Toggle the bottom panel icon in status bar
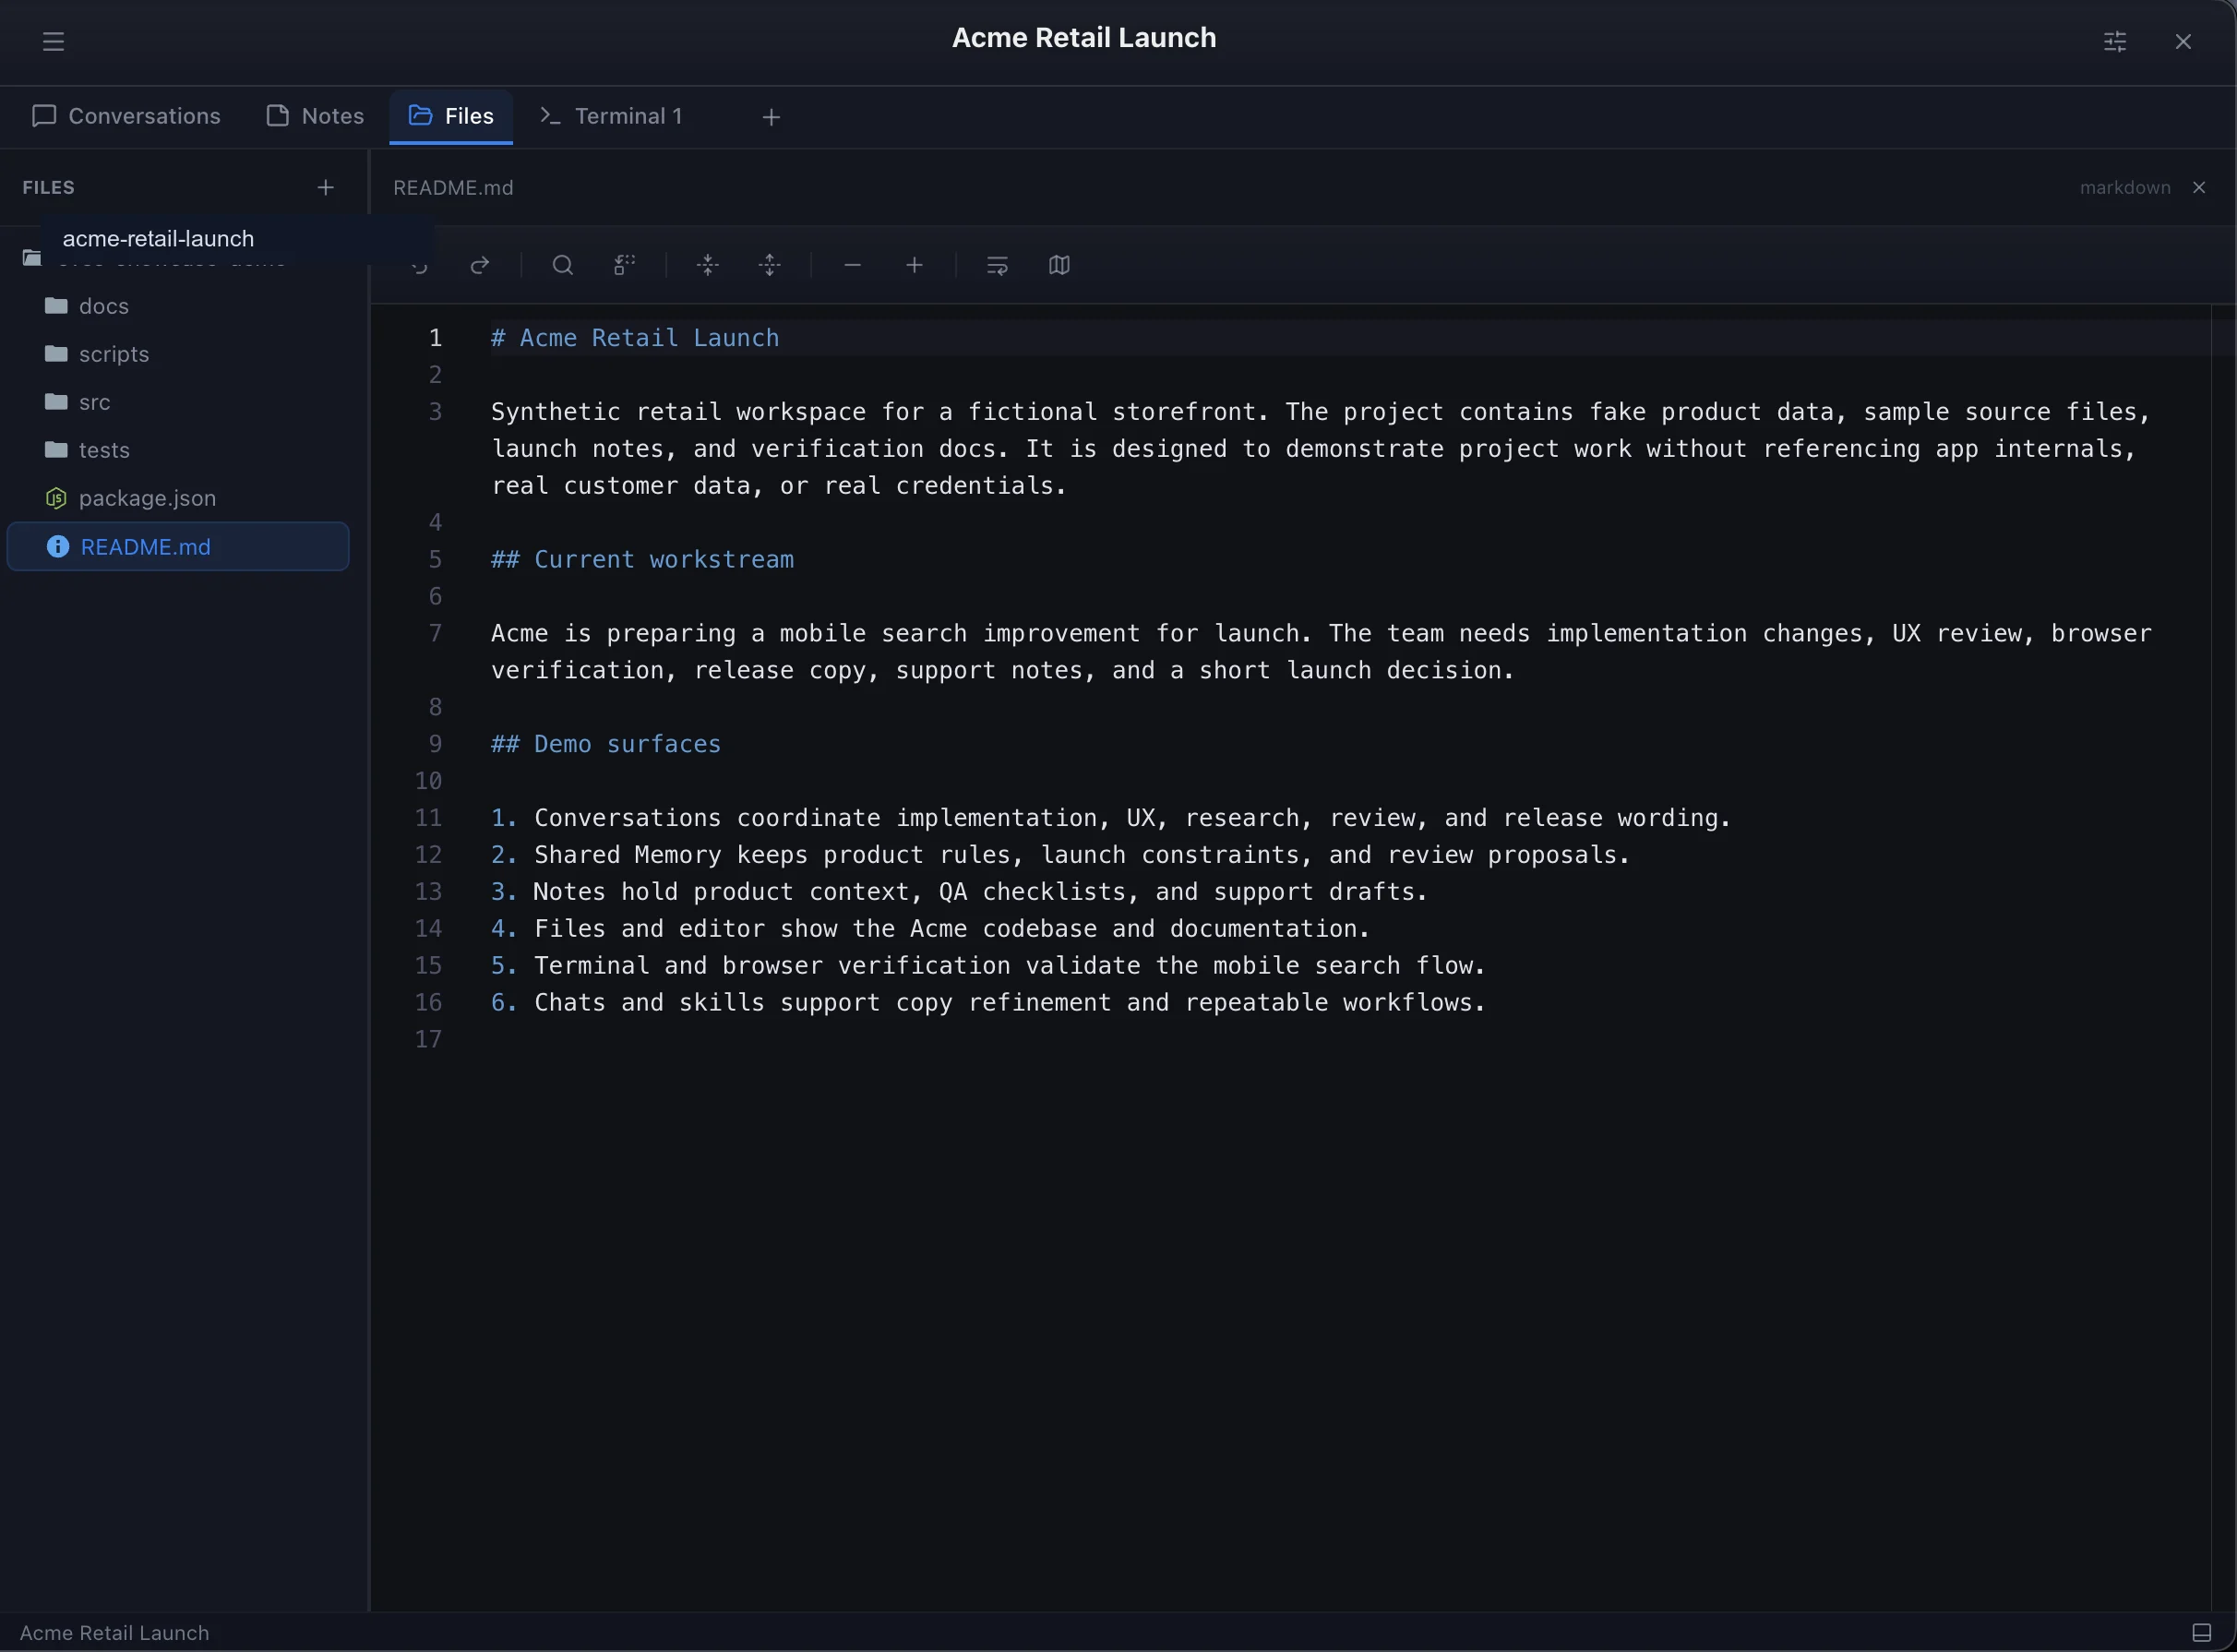This screenshot has height=1652, width=2237. click(x=2201, y=1633)
